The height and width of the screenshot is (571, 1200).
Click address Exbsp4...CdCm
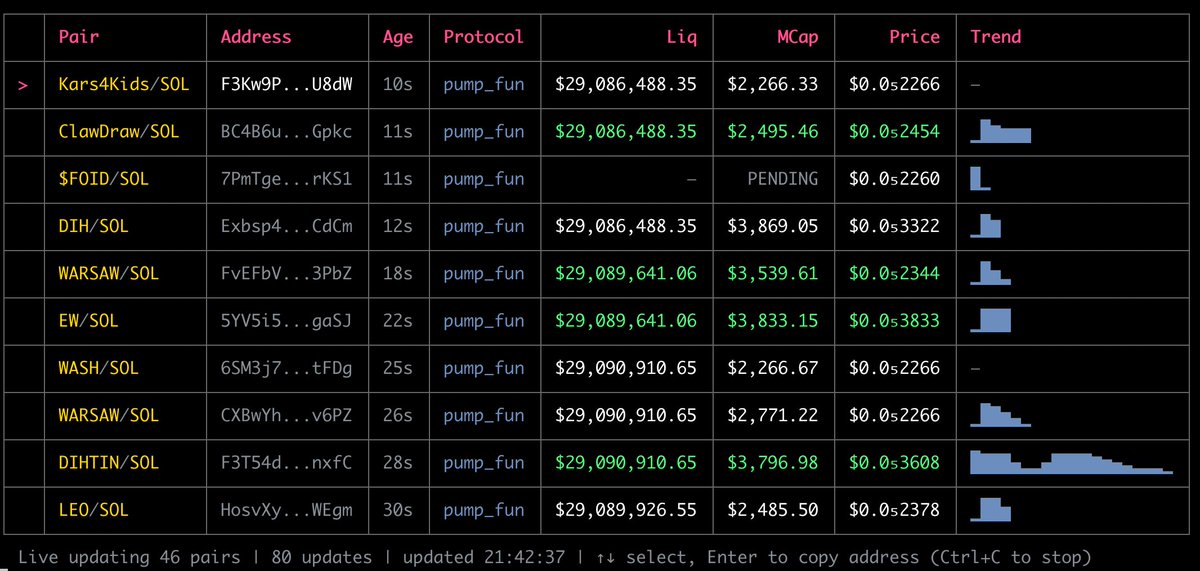point(286,226)
